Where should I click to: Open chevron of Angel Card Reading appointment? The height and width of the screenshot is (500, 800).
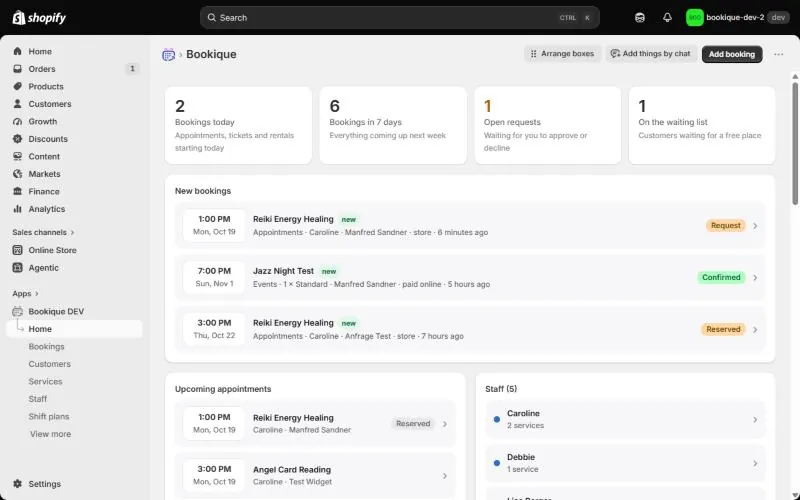445,476
